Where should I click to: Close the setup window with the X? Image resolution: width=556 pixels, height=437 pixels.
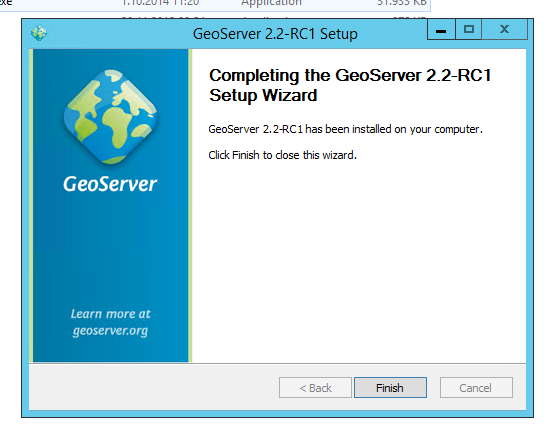[504, 29]
